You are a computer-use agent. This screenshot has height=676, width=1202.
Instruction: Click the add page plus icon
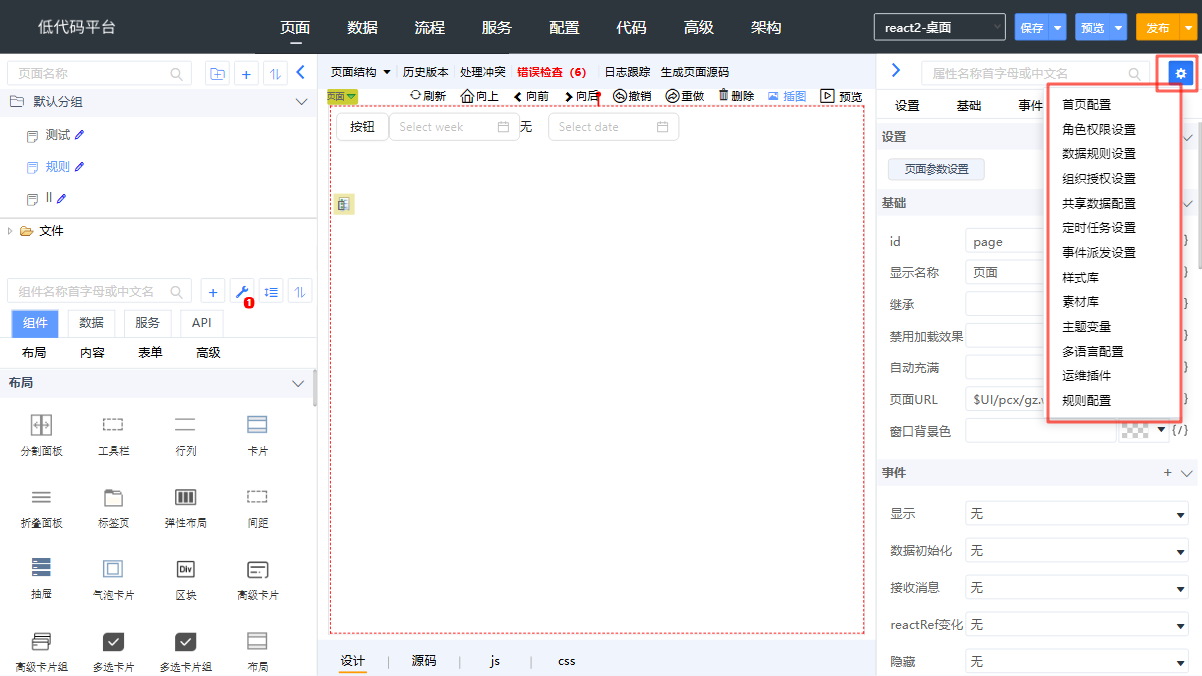246,73
